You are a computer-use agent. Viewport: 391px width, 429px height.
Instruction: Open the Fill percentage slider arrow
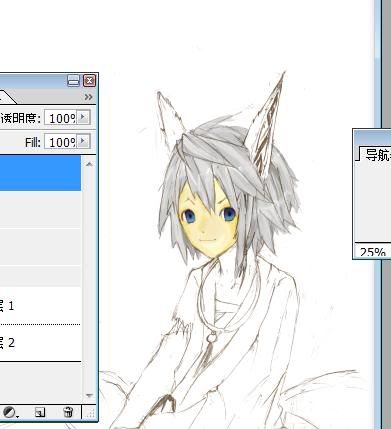84,141
